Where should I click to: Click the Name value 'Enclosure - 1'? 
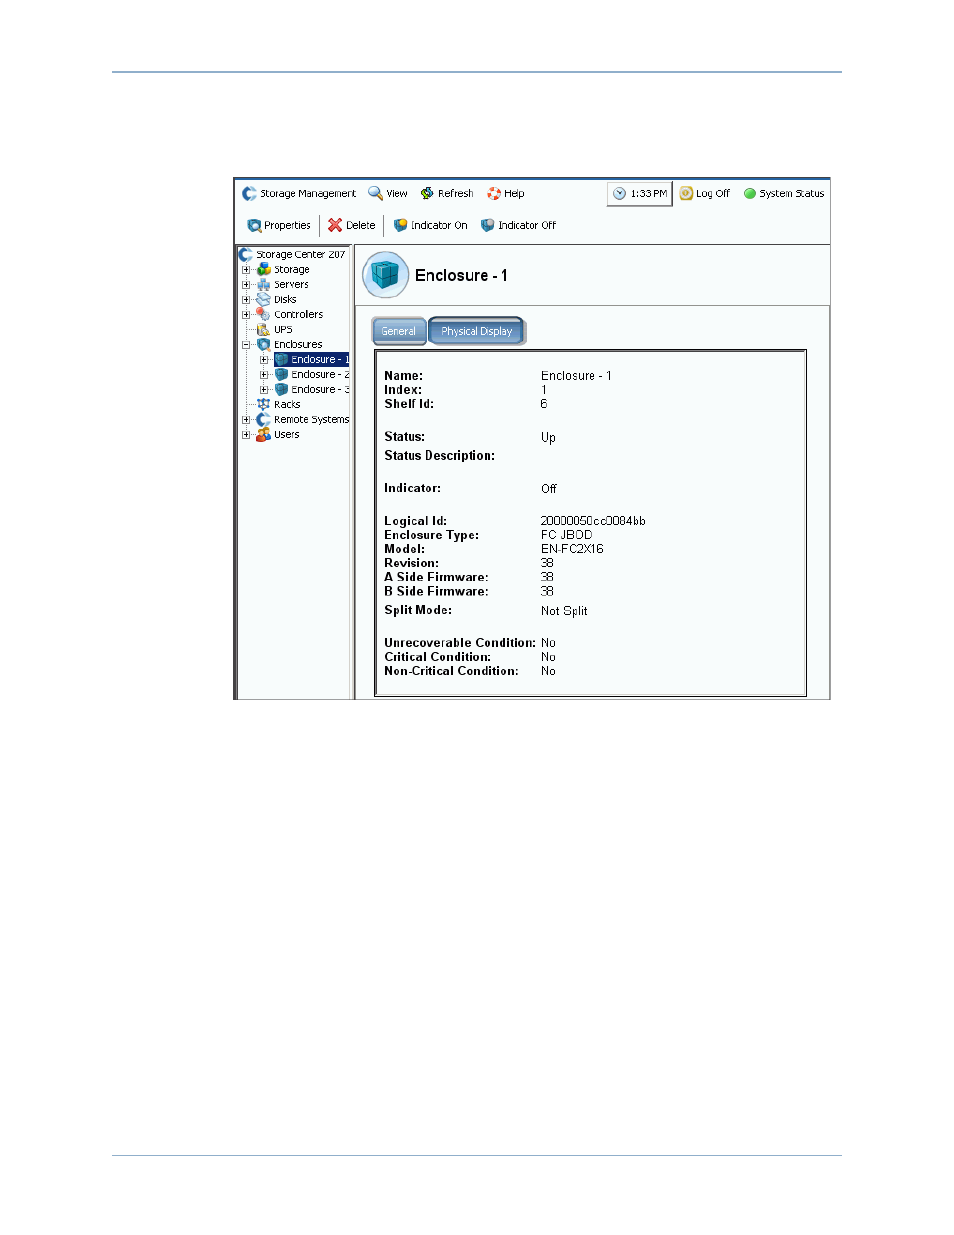576,376
